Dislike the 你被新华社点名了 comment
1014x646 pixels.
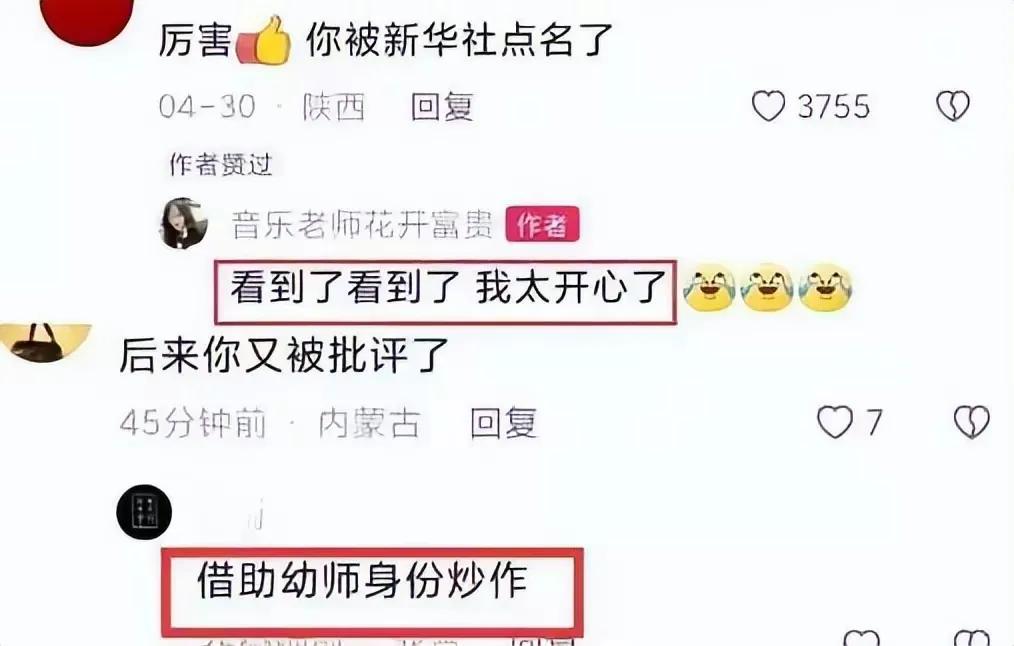(x=953, y=106)
